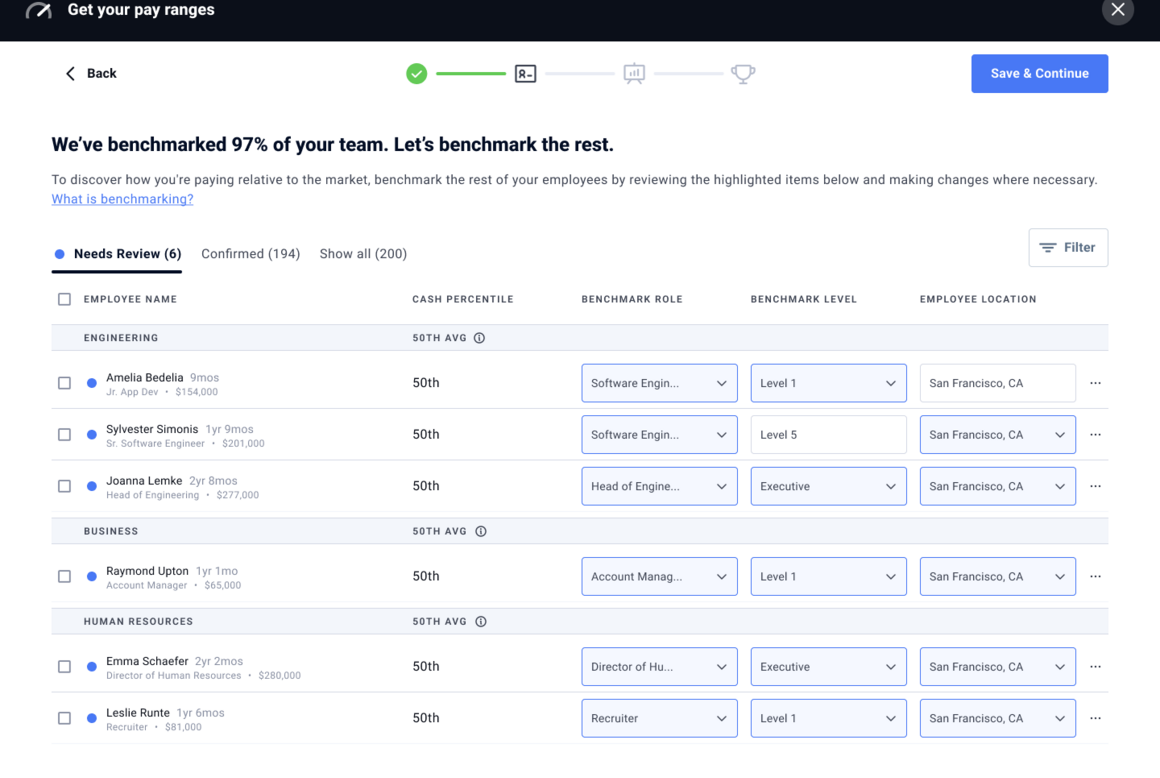Click Raymond Upton's employee name
1160x778 pixels.
pyautogui.click(x=146, y=571)
